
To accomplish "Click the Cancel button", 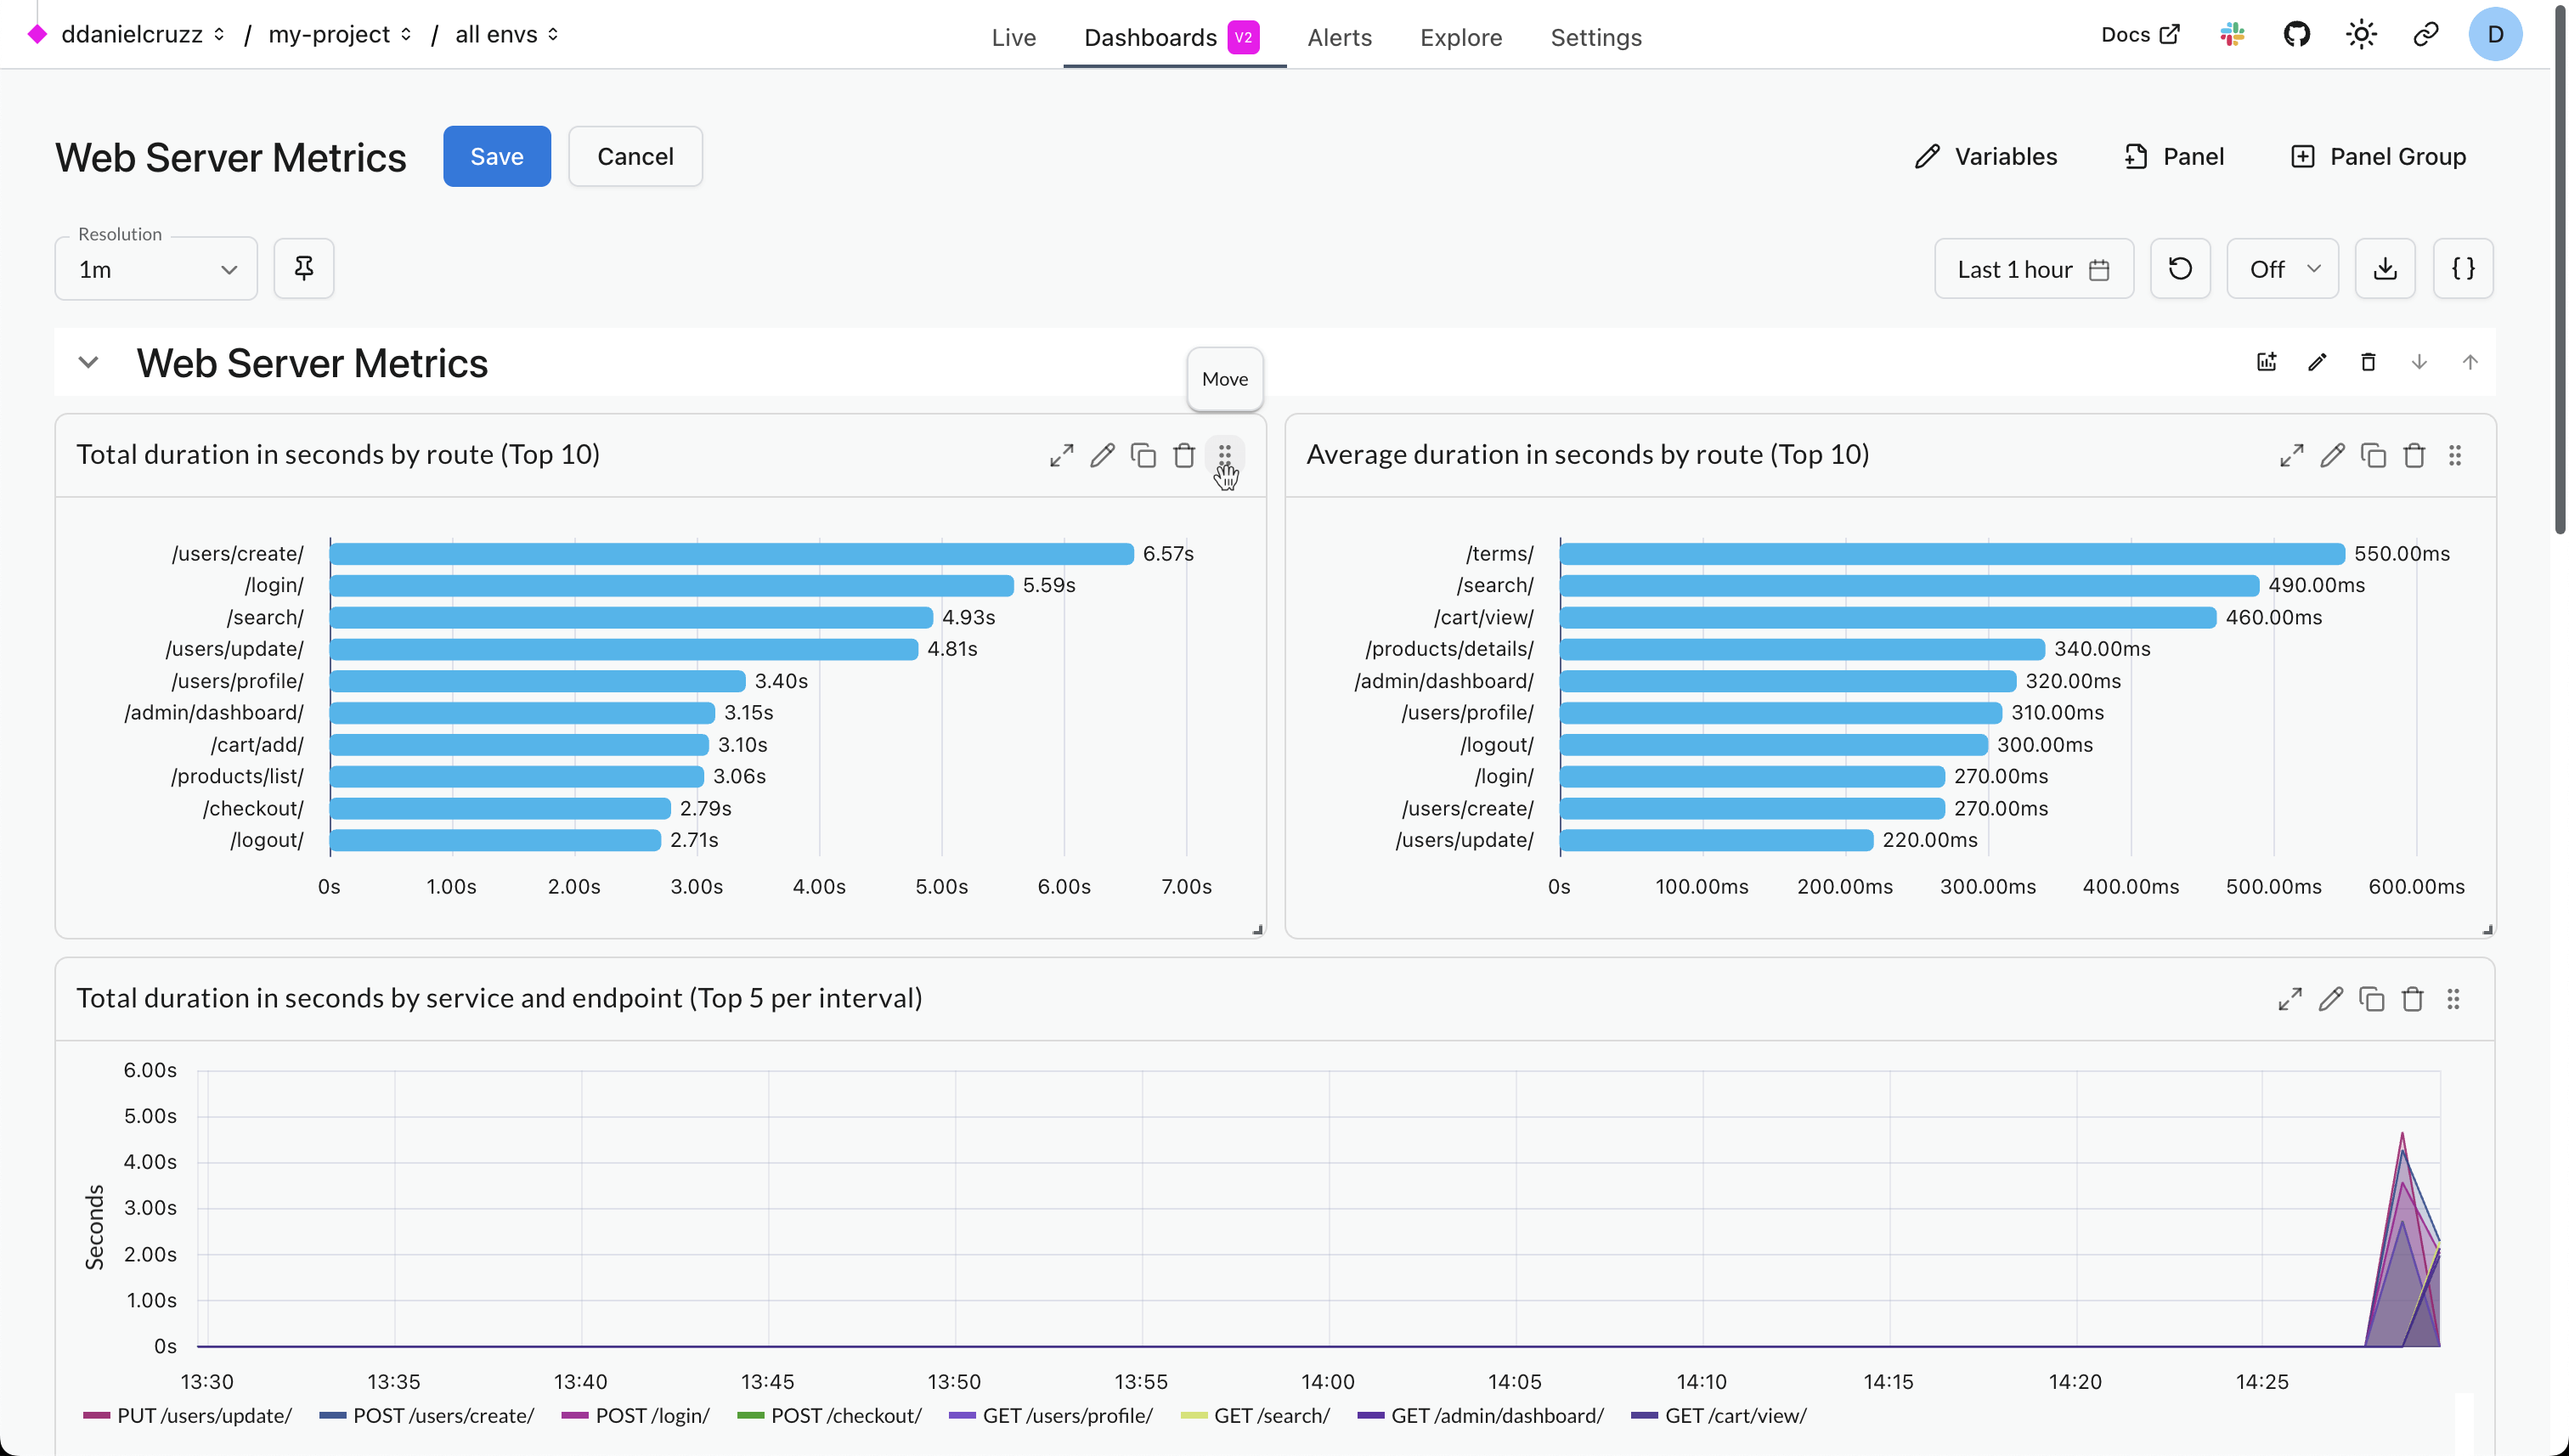I will 635,156.
